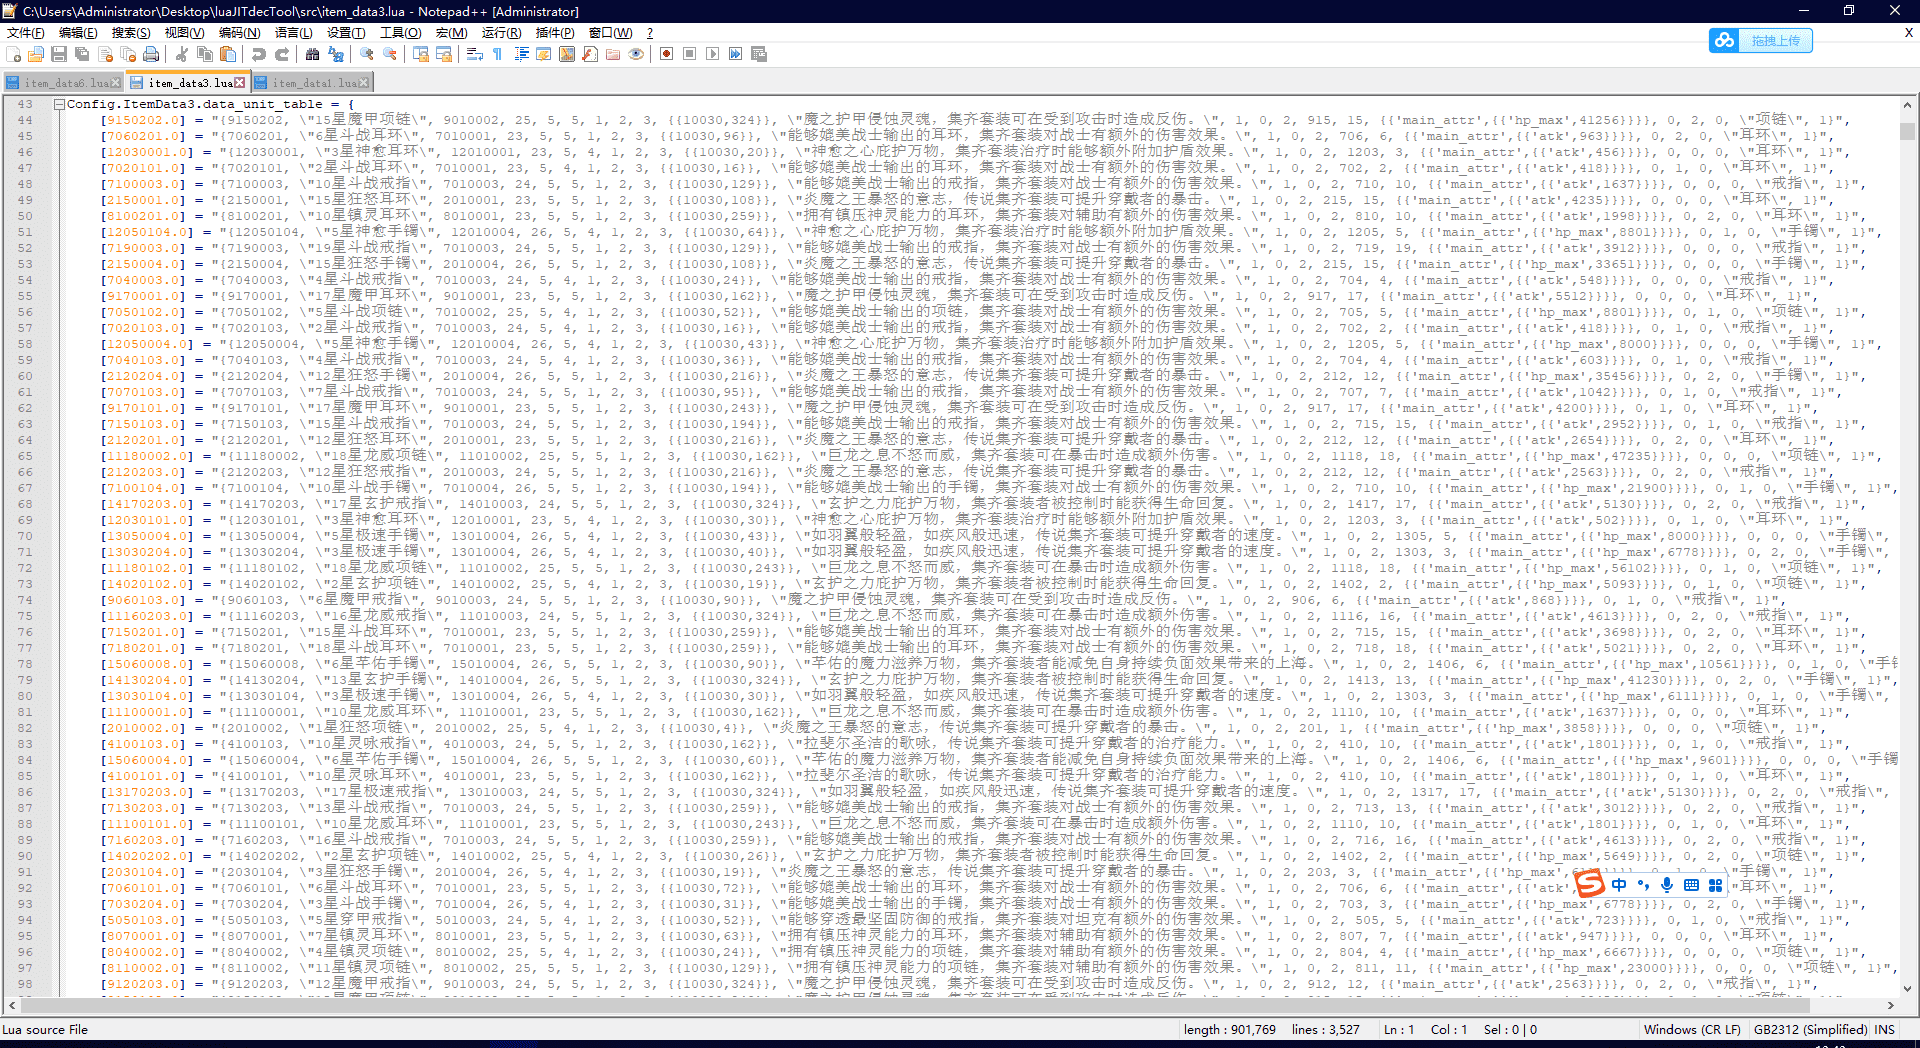The image size is (1920, 1048).
Task: Open the 设置(T) menu
Action: 346,33
